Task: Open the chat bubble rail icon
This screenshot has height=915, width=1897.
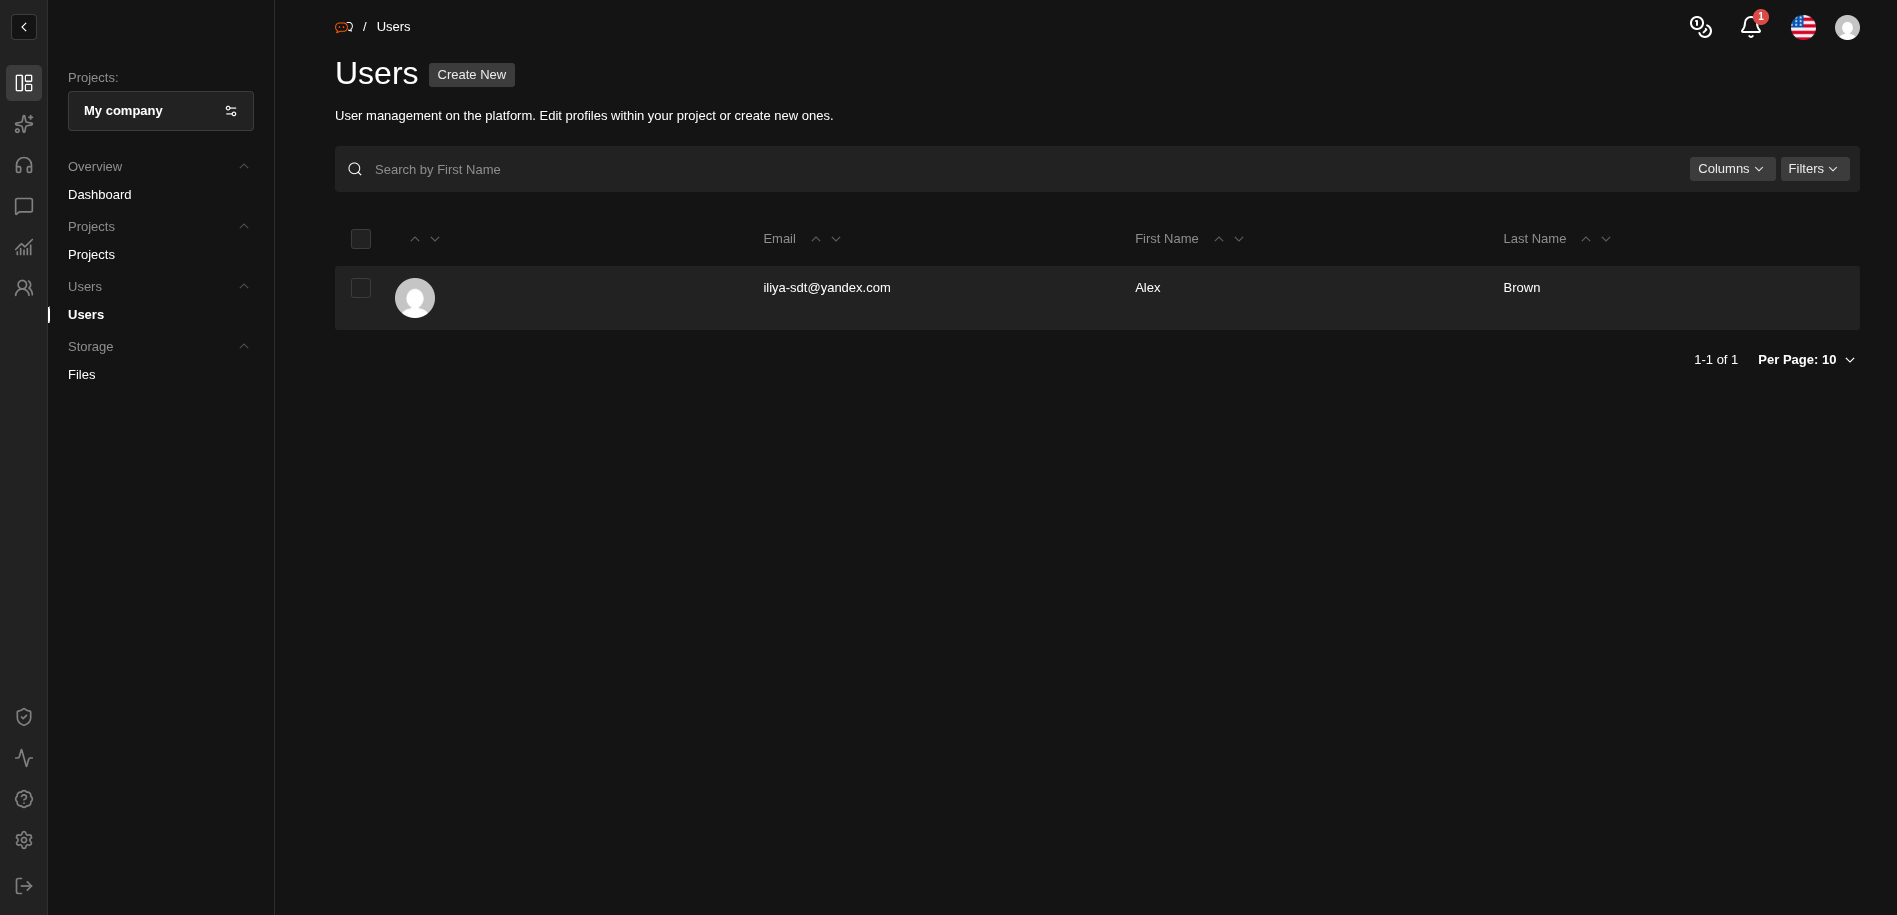Action: [x=24, y=206]
